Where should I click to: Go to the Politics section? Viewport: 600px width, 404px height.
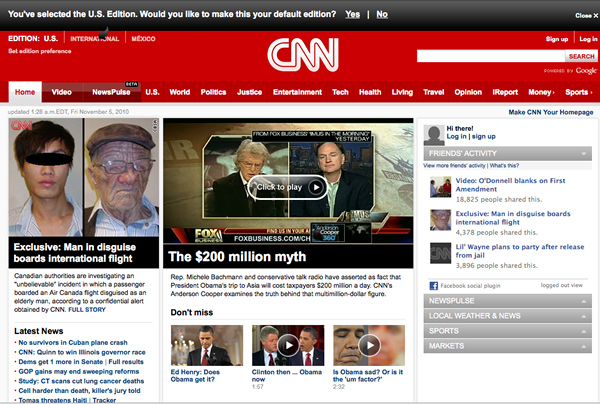pyautogui.click(x=213, y=92)
